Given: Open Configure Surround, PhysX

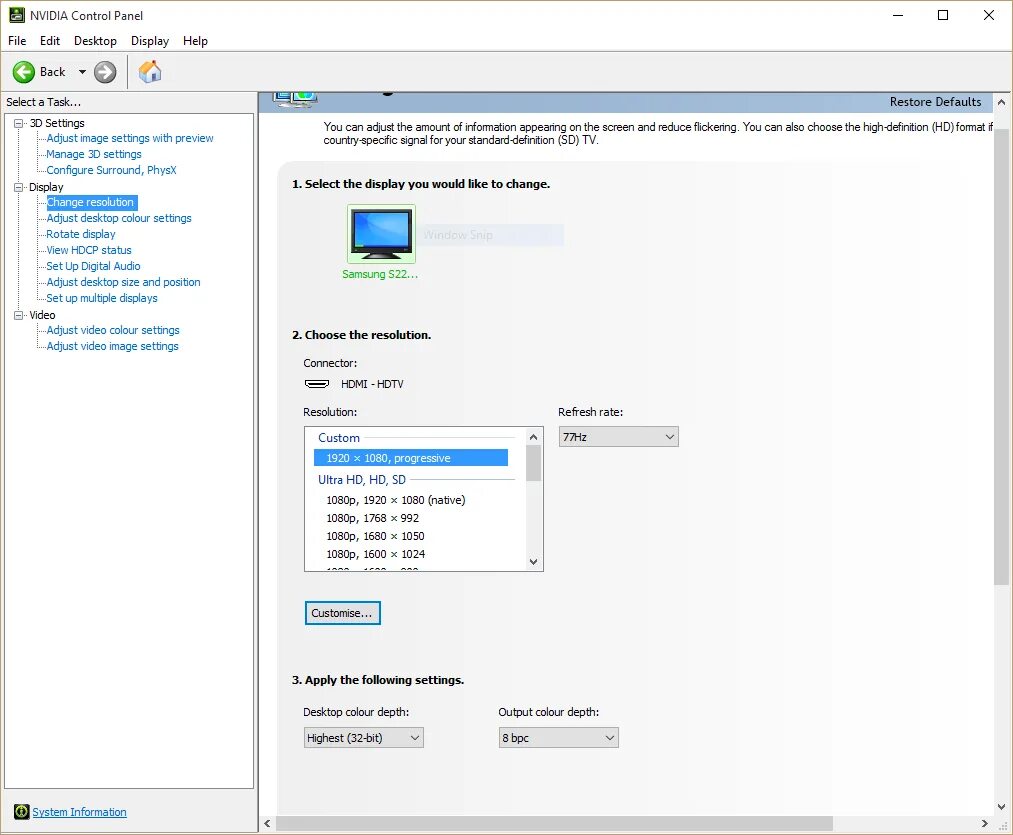Looking at the screenshot, I should [x=111, y=170].
